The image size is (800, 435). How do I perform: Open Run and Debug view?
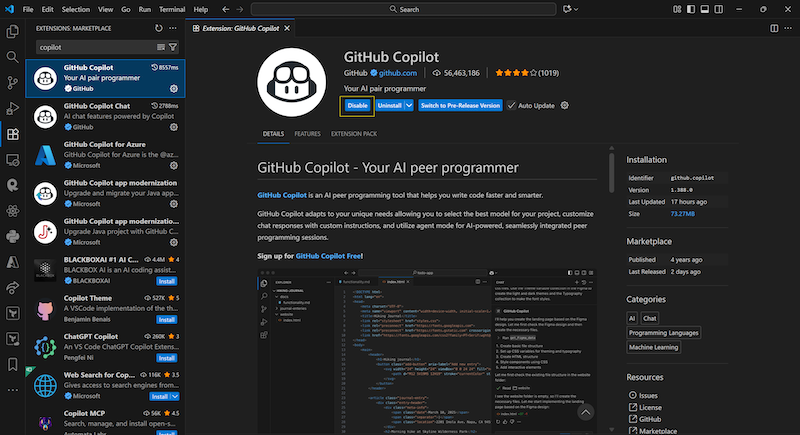coord(12,108)
